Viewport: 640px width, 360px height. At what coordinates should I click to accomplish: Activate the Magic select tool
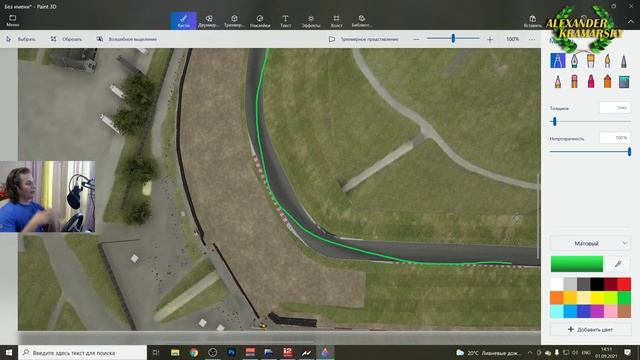point(127,39)
